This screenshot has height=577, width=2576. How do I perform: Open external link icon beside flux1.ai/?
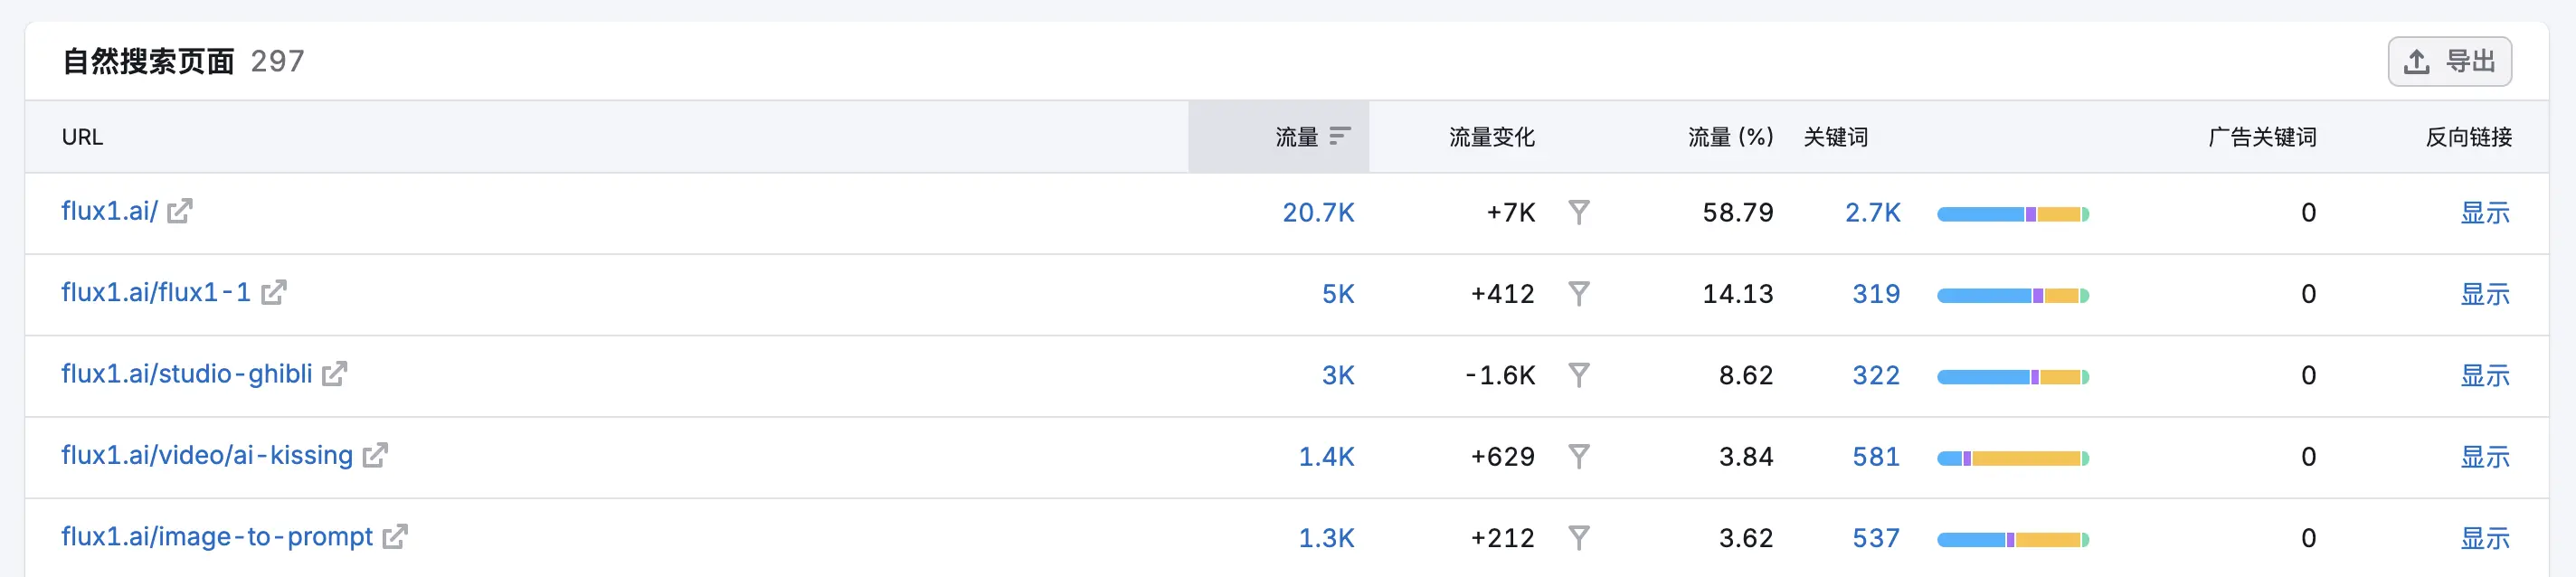[x=180, y=211]
